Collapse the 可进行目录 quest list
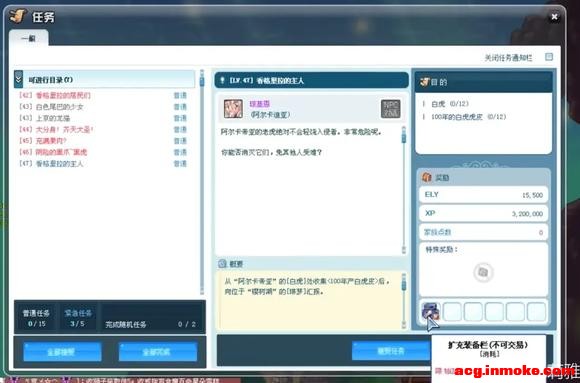Screen dimensions: 580x383 (x=18, y=80)
